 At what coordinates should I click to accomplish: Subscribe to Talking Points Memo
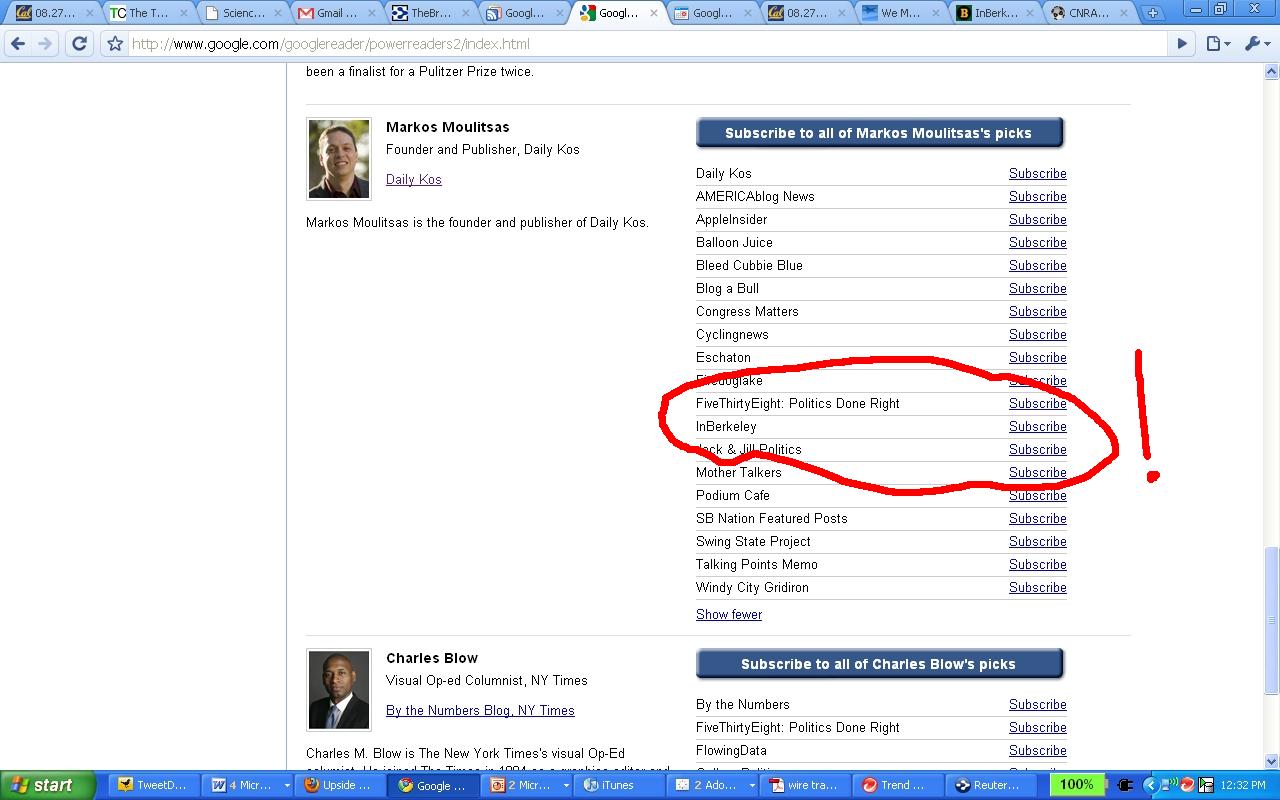click(1037, 564)
